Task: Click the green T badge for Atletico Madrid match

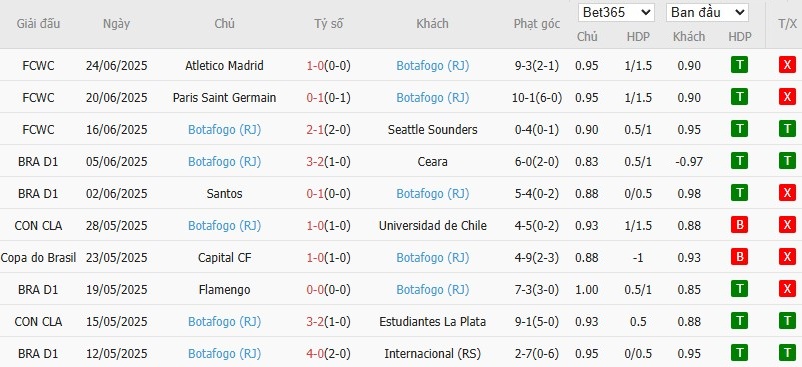Action: click(739, 65)
